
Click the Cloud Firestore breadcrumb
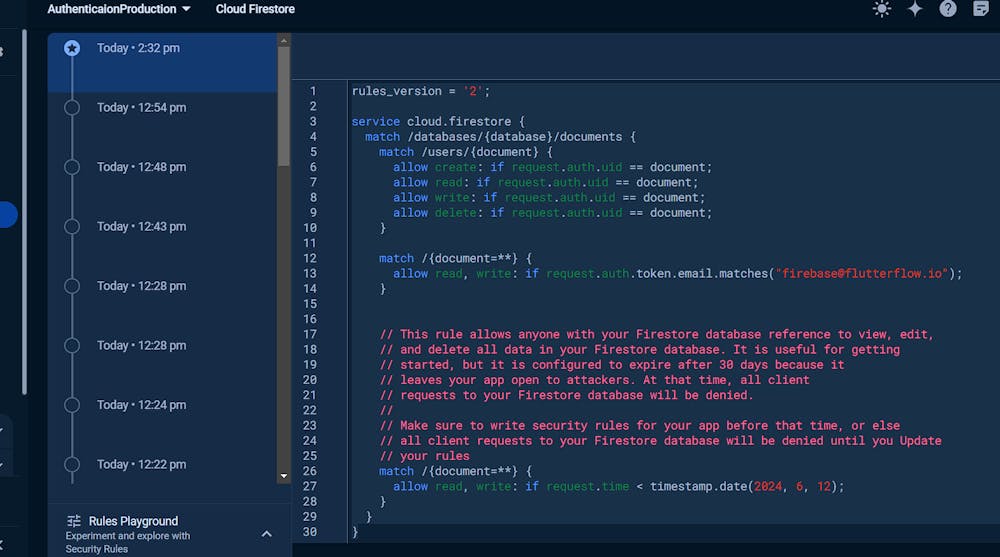pyautogui.click(x=255, y=9)
